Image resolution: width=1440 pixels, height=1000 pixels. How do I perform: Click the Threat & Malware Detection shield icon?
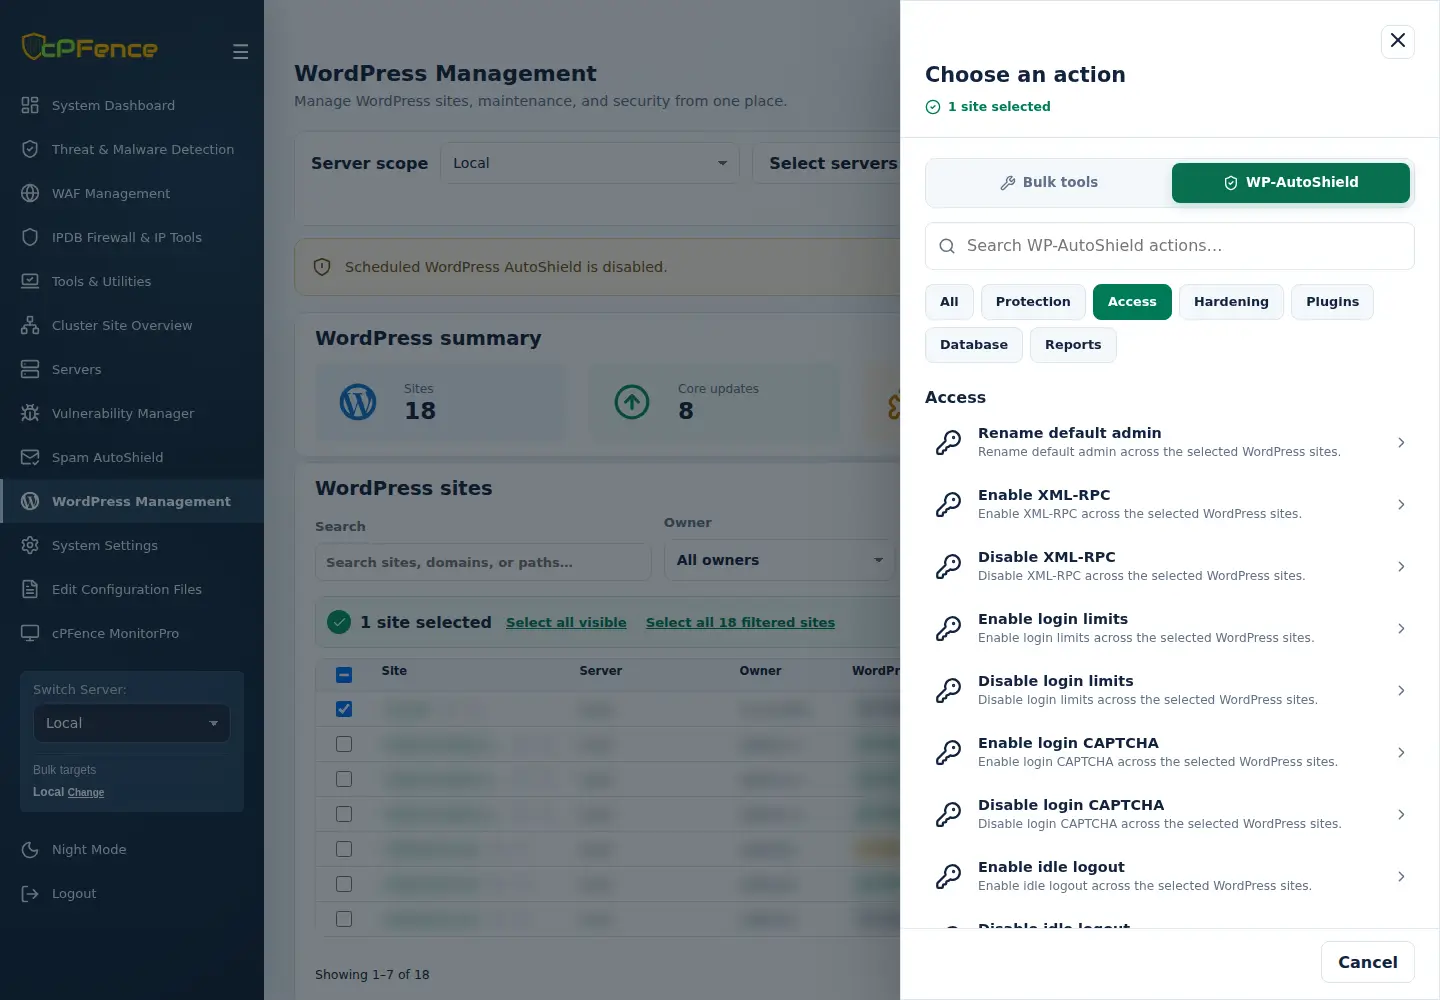coord(30,149)
